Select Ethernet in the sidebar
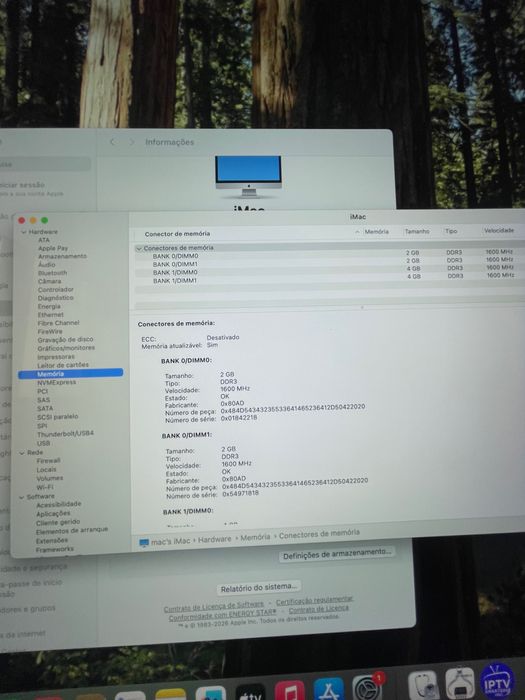Viewport: 525px width, 700px height. tap(50, 315)
